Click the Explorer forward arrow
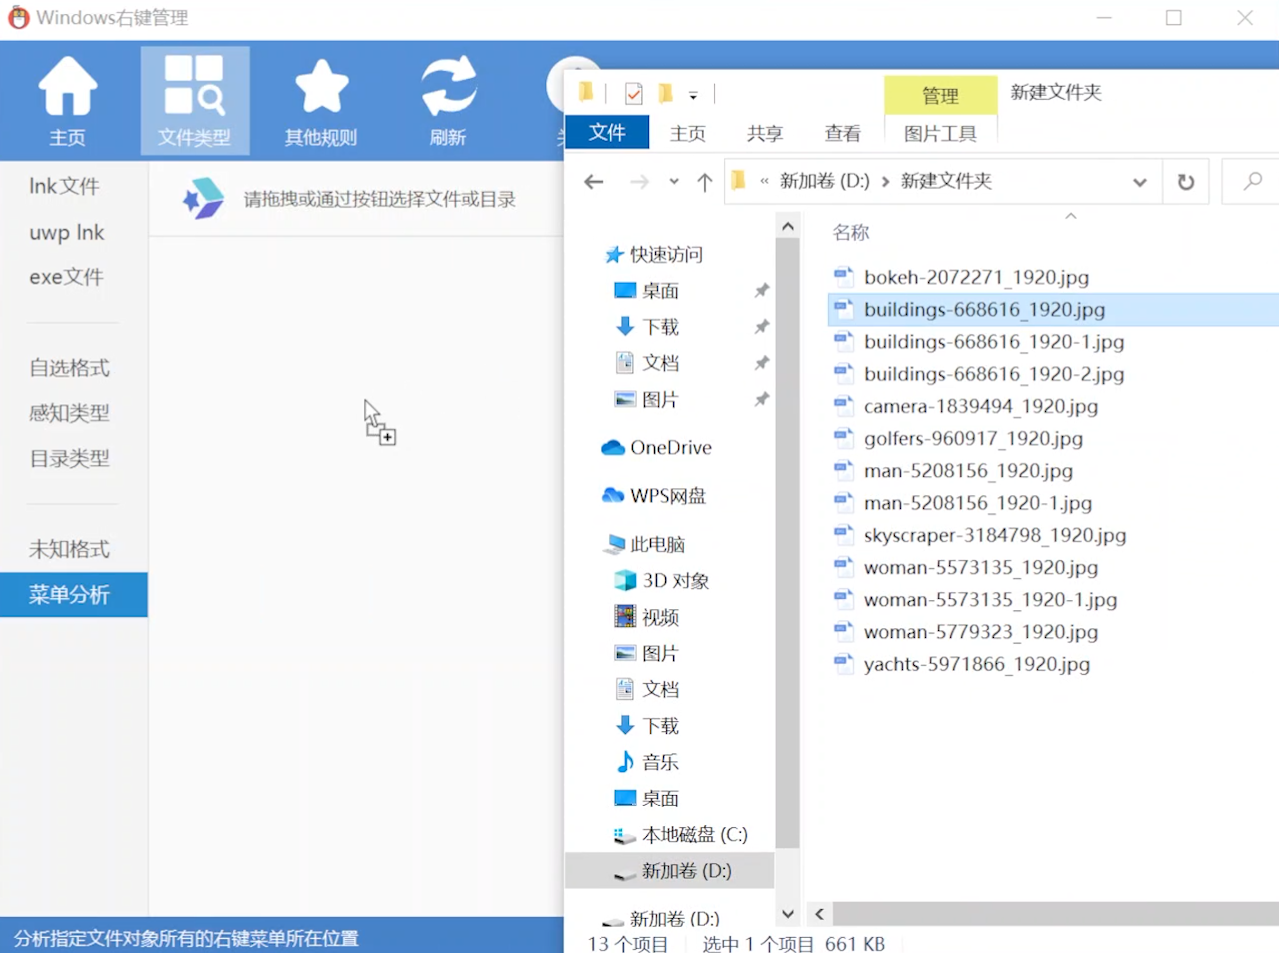The width and height of the screenshot is (1279, 953). [639, 182]
